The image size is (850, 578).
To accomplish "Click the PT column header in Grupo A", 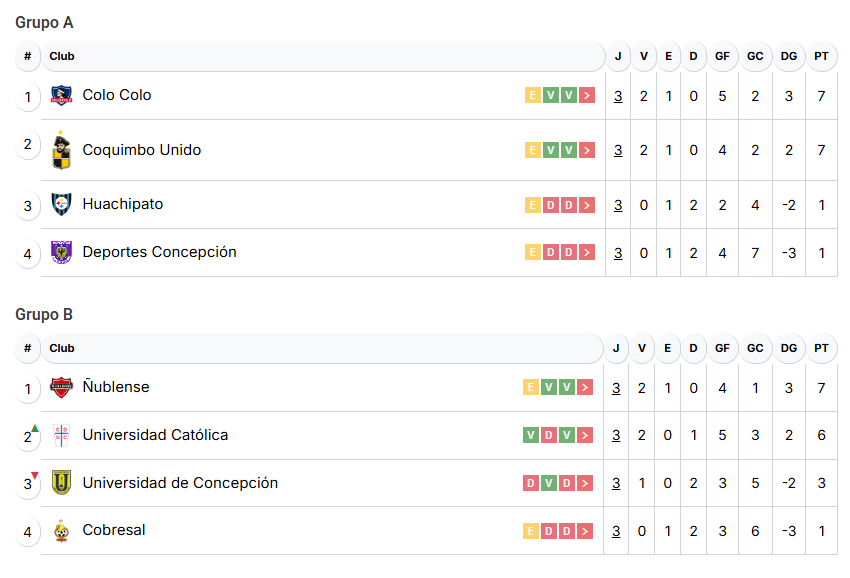I will point(821,56).
